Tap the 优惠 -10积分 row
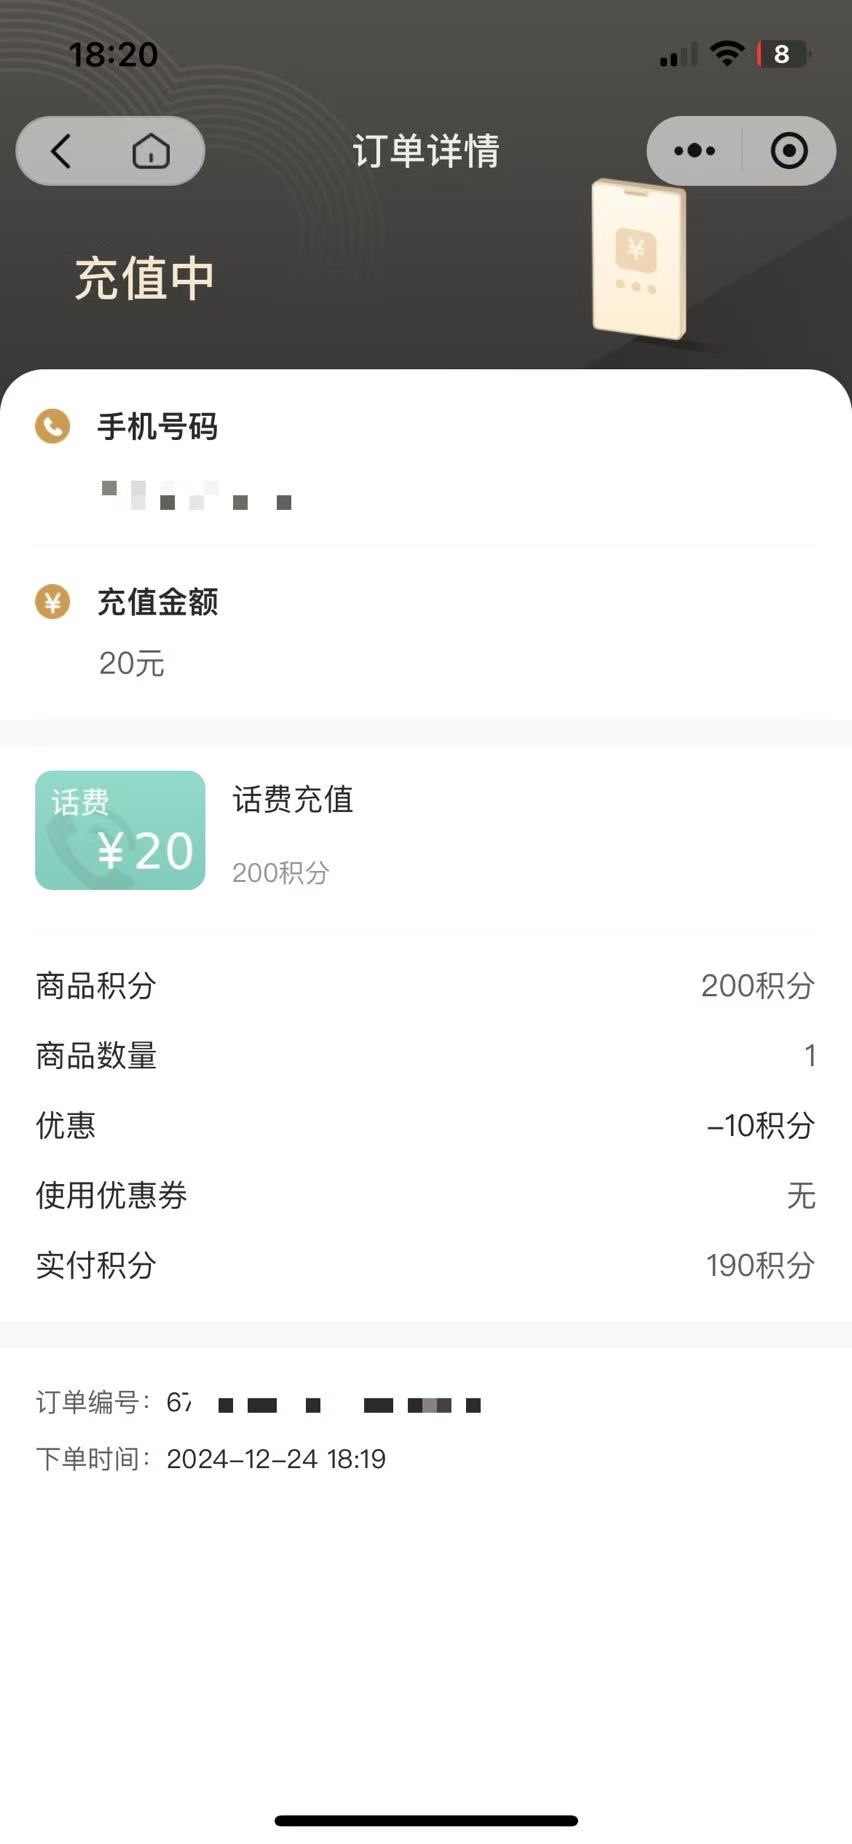852x1844 pixels. (426, 1125)
